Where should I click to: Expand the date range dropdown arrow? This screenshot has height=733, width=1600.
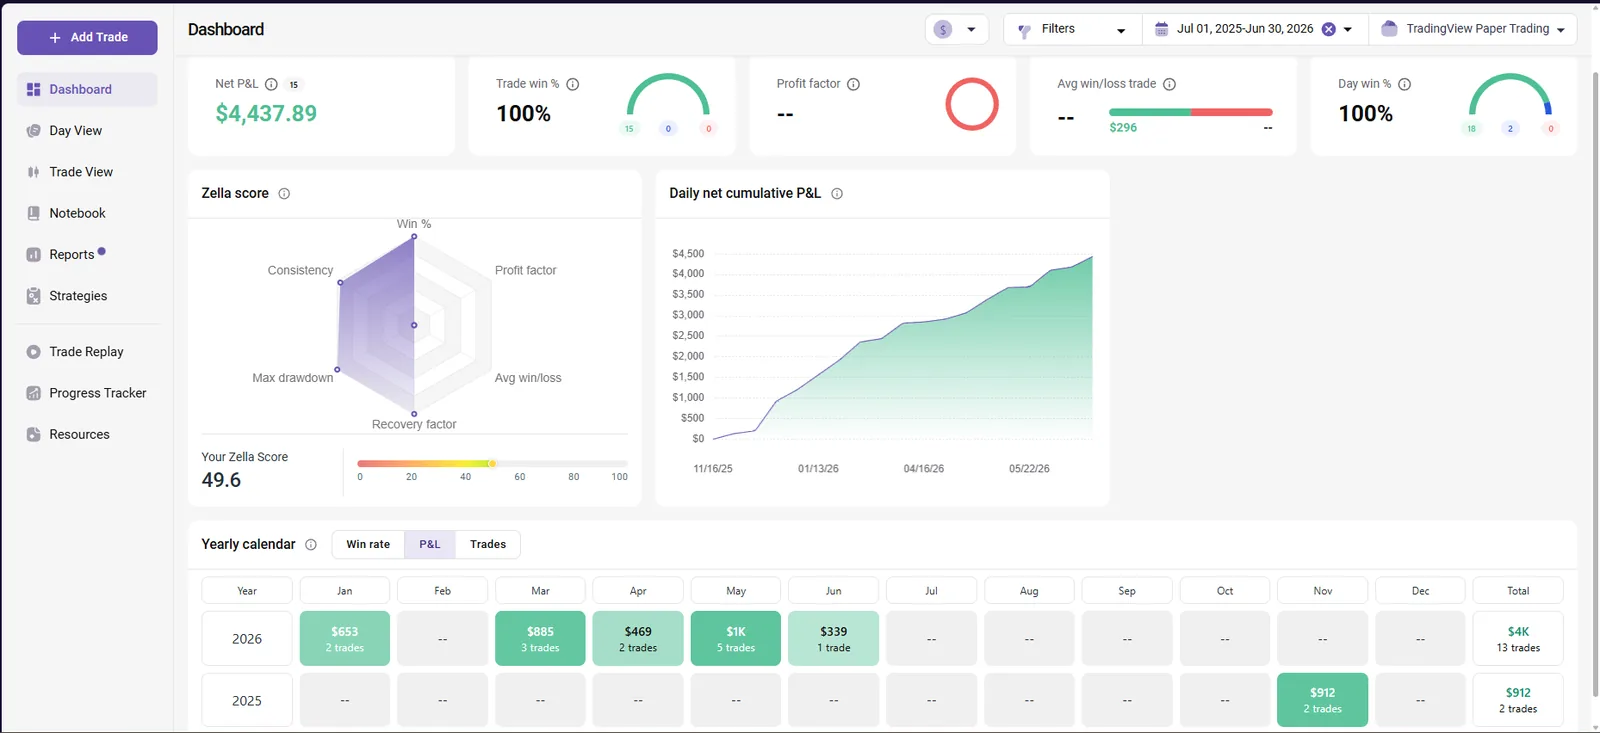(x=1348, y=30)
